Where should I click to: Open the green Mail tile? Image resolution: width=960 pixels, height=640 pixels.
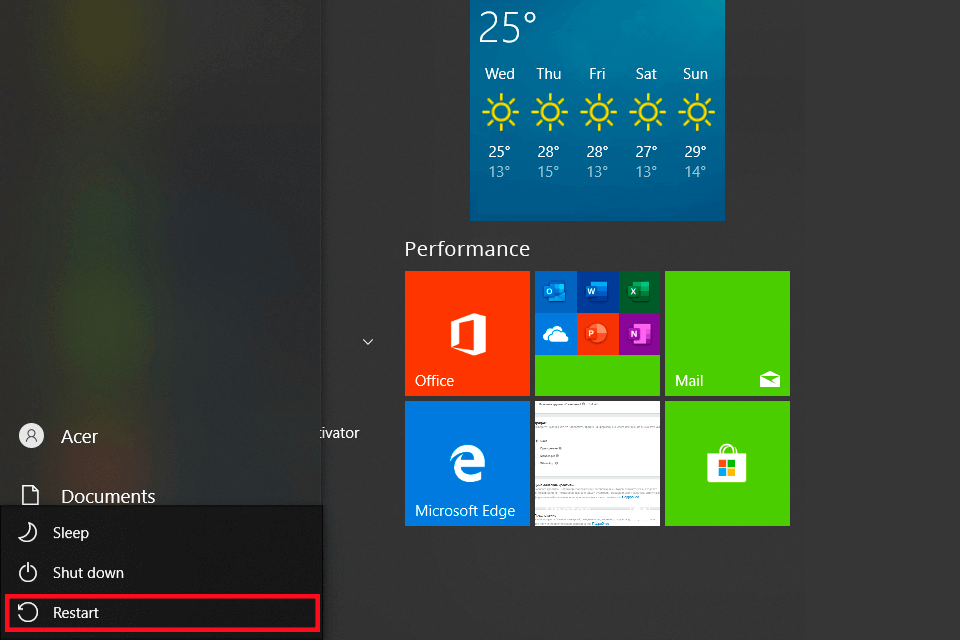pos(727,333)
